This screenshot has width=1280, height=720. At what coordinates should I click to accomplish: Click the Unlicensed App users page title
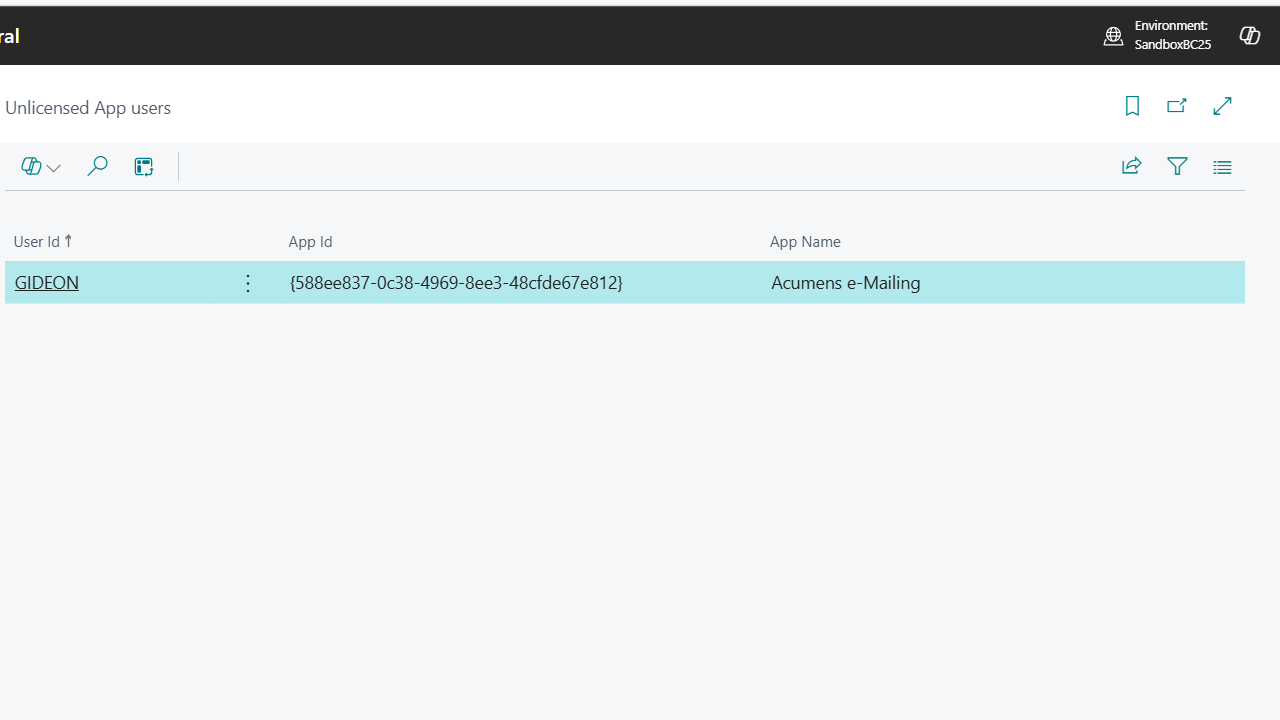88,108
